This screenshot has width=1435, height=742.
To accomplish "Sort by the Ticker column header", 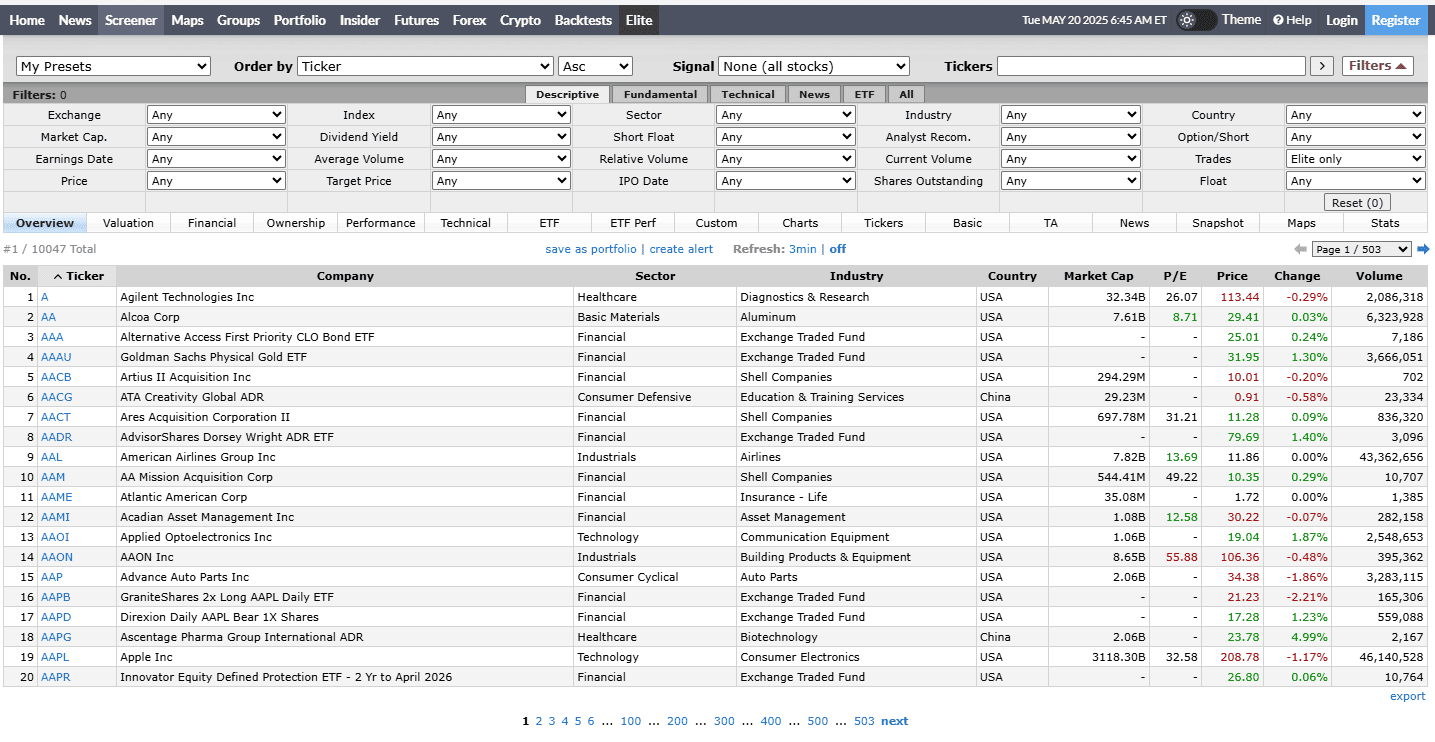I will point(78,276).
